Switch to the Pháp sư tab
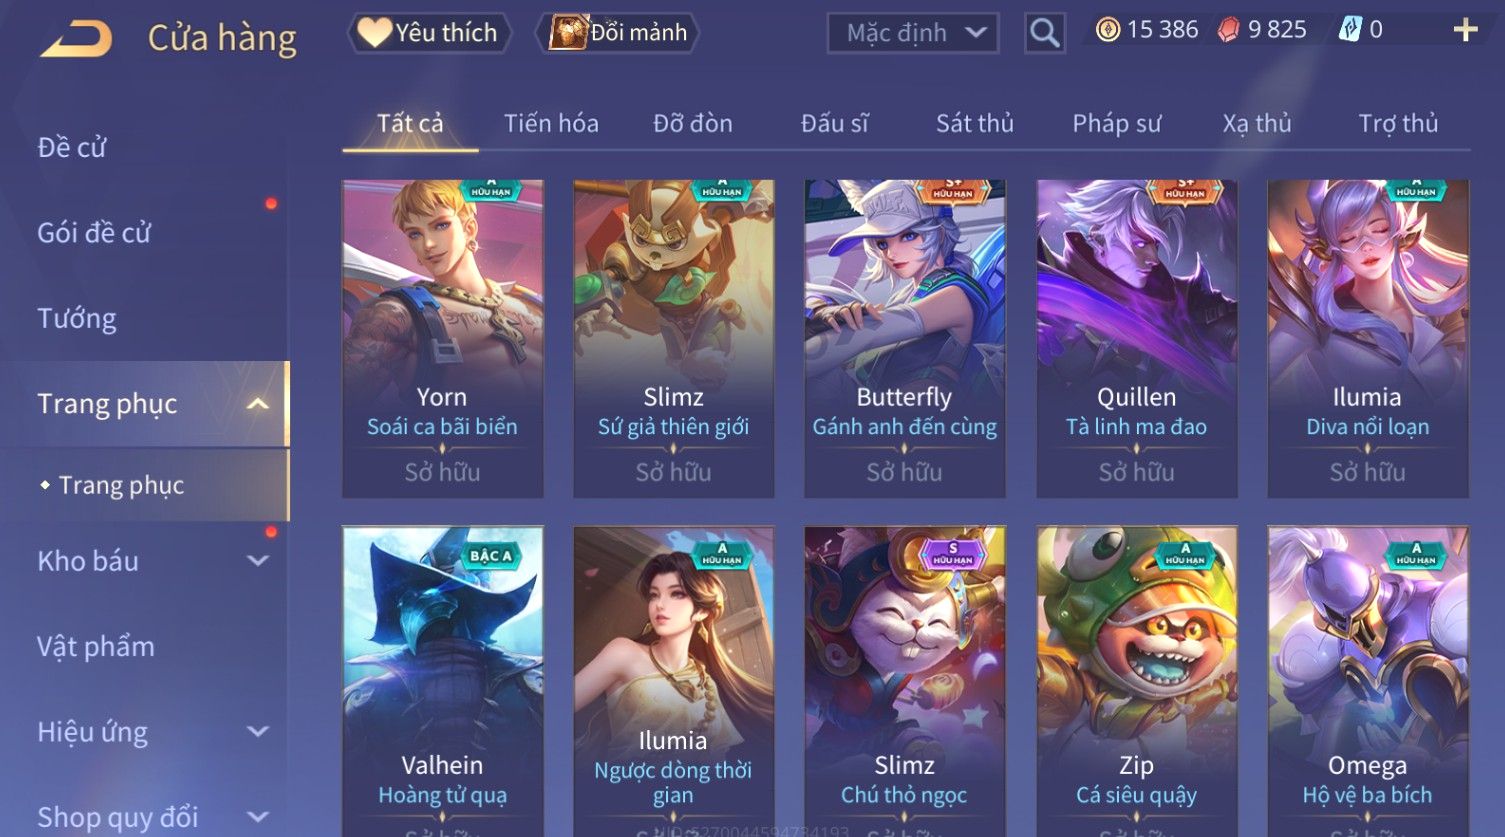The width and height of the screenshot is (1505, 837). 1117,123
